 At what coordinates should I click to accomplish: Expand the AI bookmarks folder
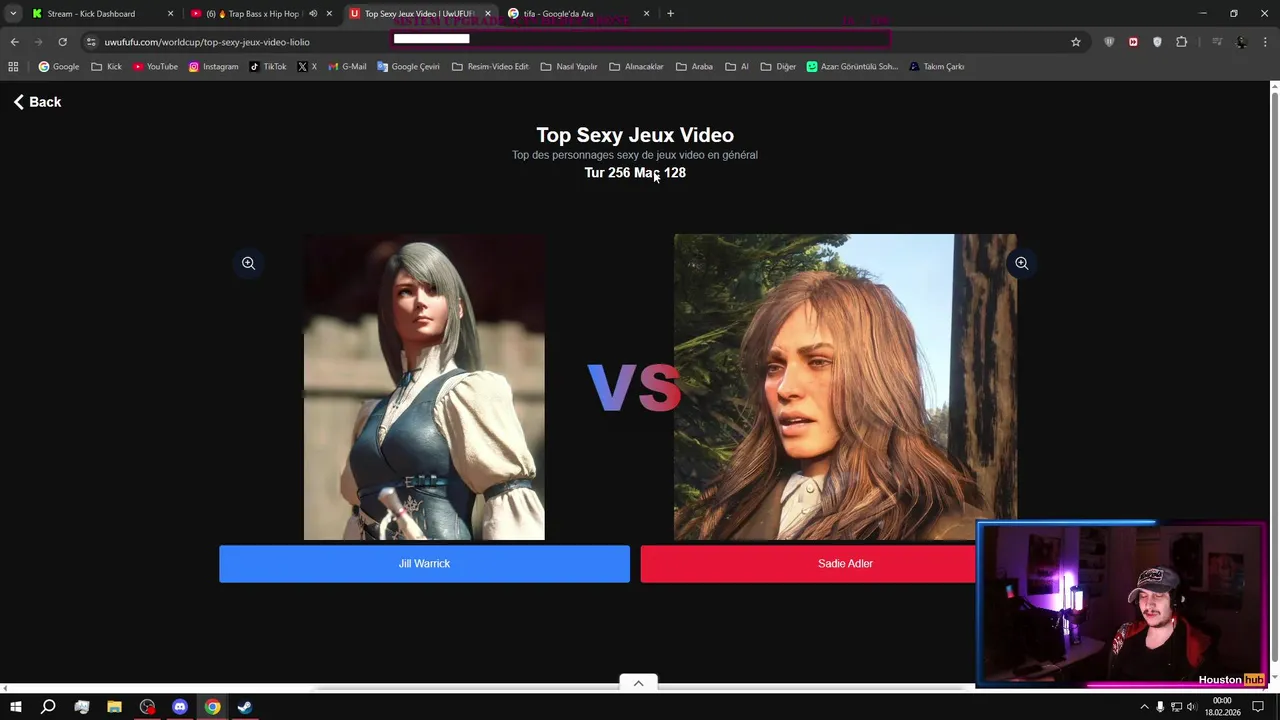[x=736, y=67]
